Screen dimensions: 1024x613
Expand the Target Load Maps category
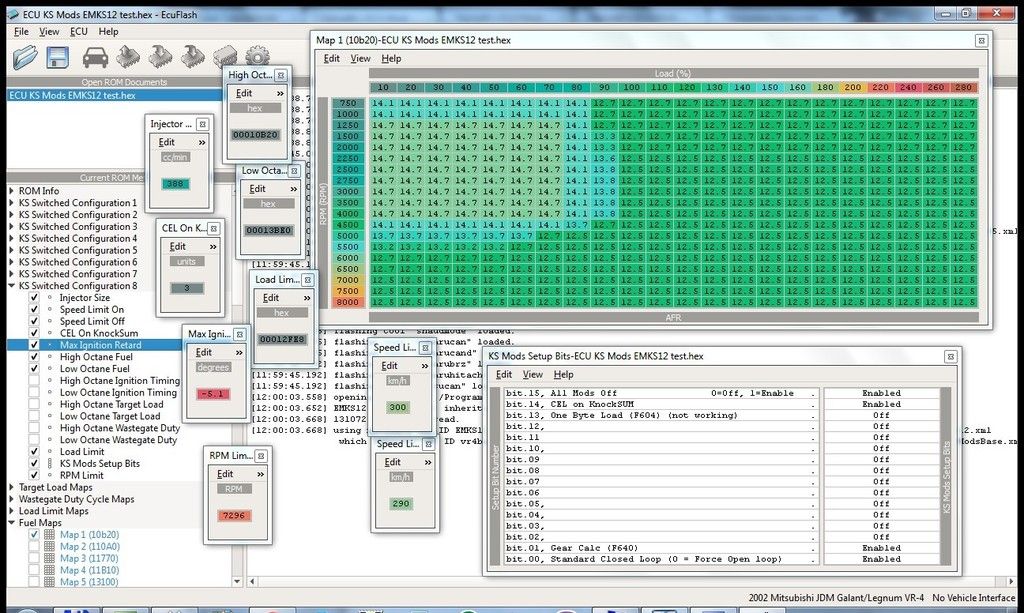pyautogui.click(x=12, y=488)
